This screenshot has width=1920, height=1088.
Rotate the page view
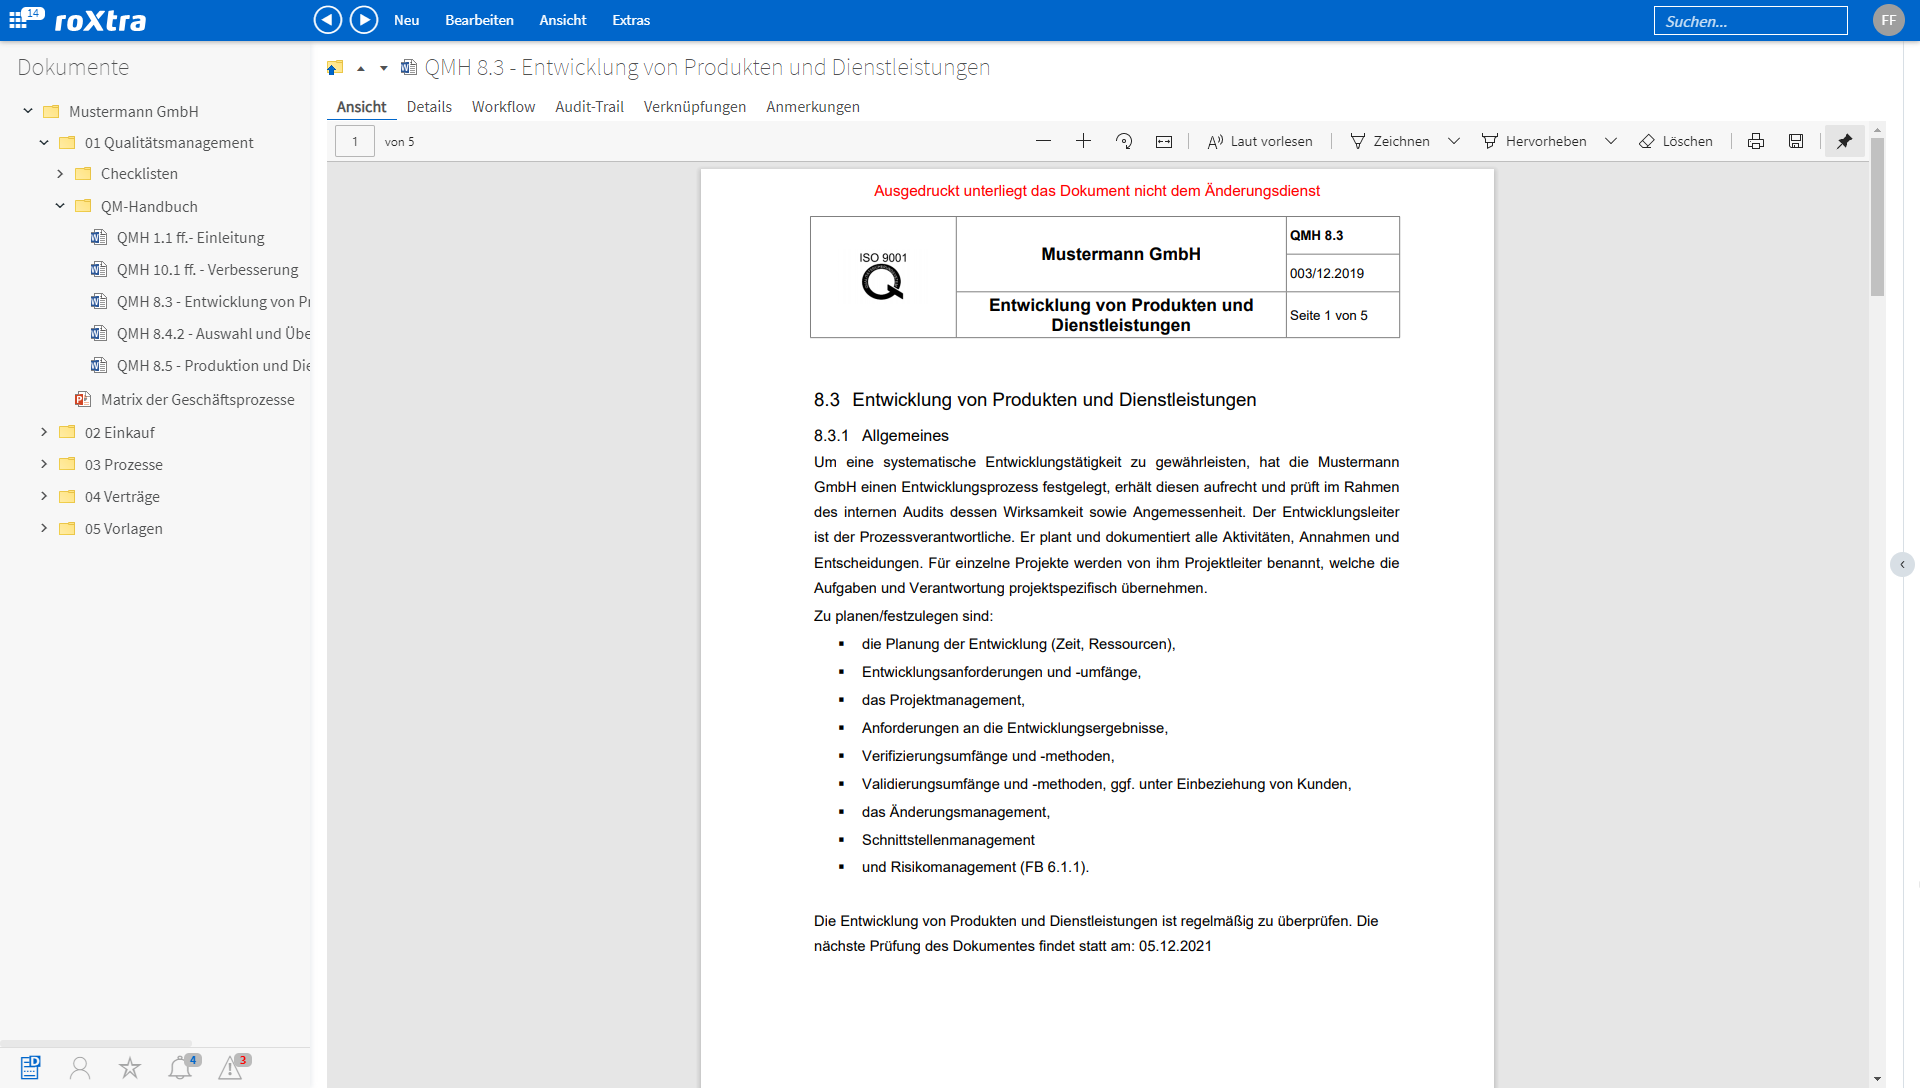point(1124,140)
